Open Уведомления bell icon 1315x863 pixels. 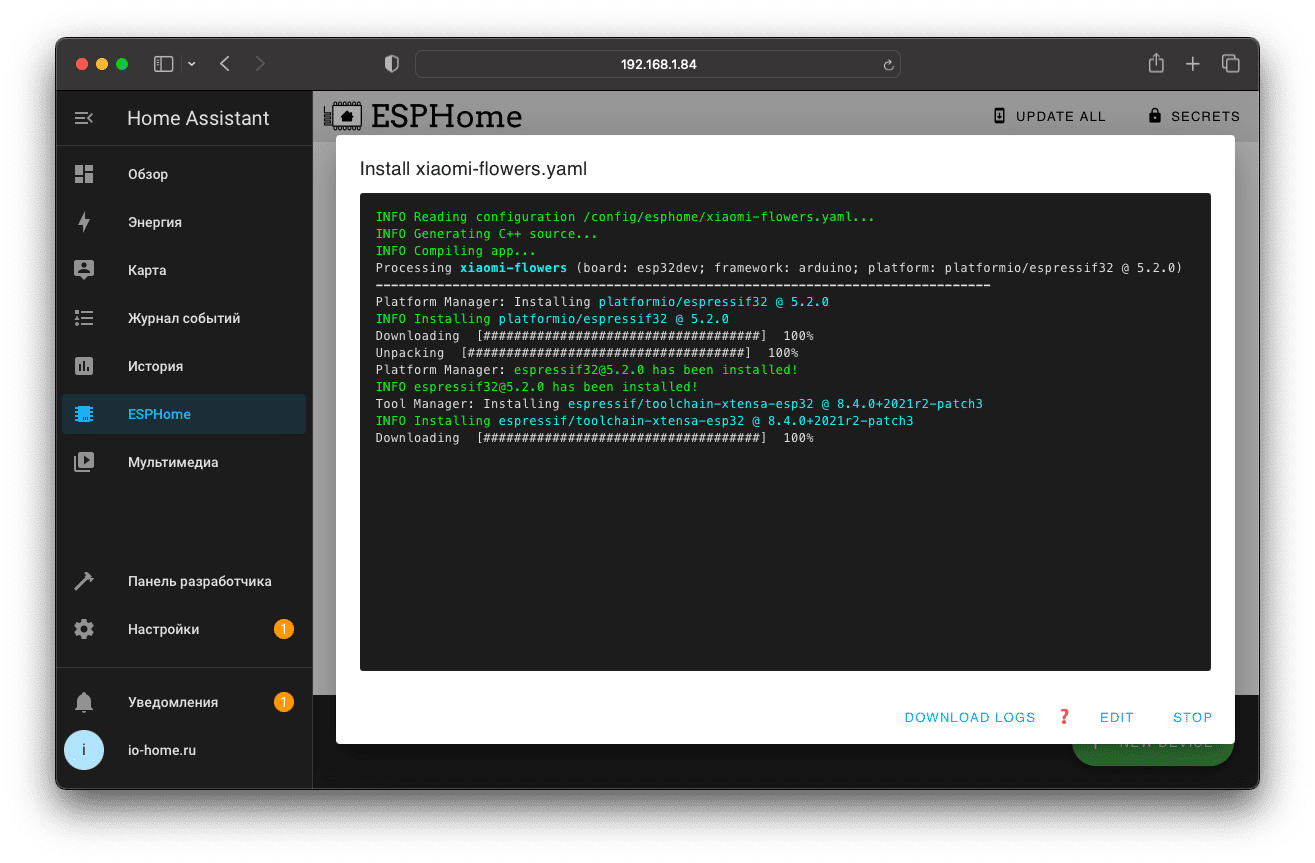click(84, 702)
